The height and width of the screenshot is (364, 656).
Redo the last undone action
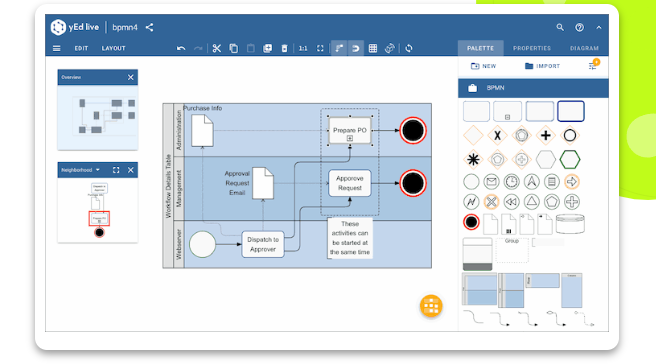click(198, 48)
